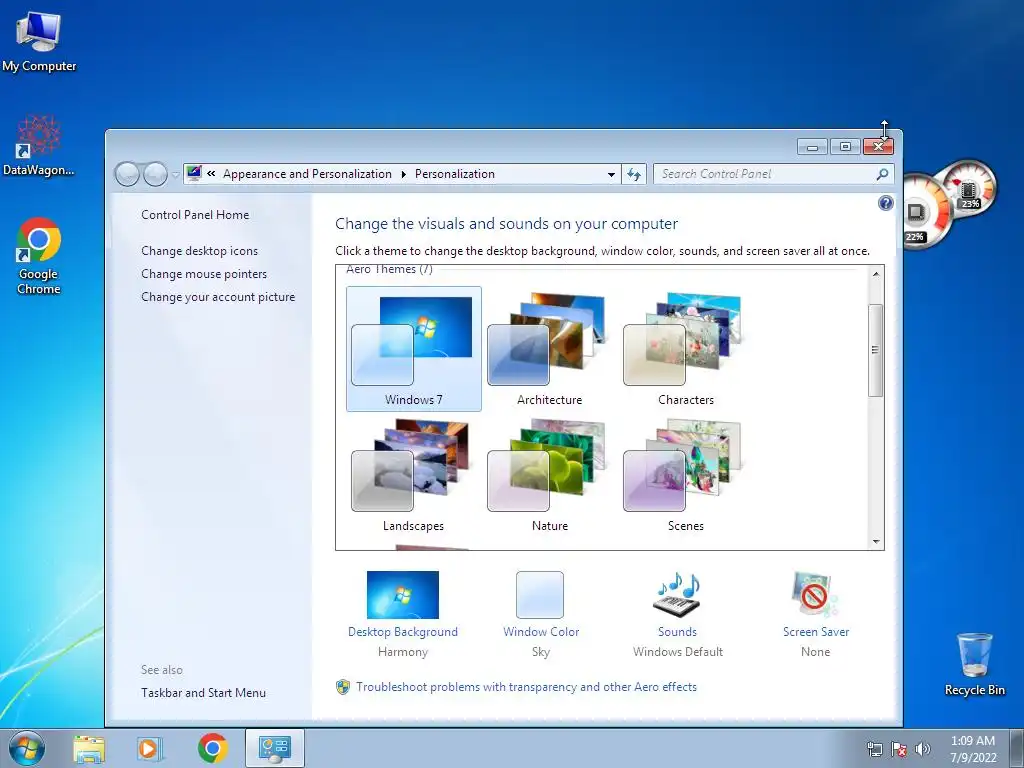Viewport: 1024px width, 768px height.
Task: Click the theme list scroll up arrow
Action: tap(876, 274)
